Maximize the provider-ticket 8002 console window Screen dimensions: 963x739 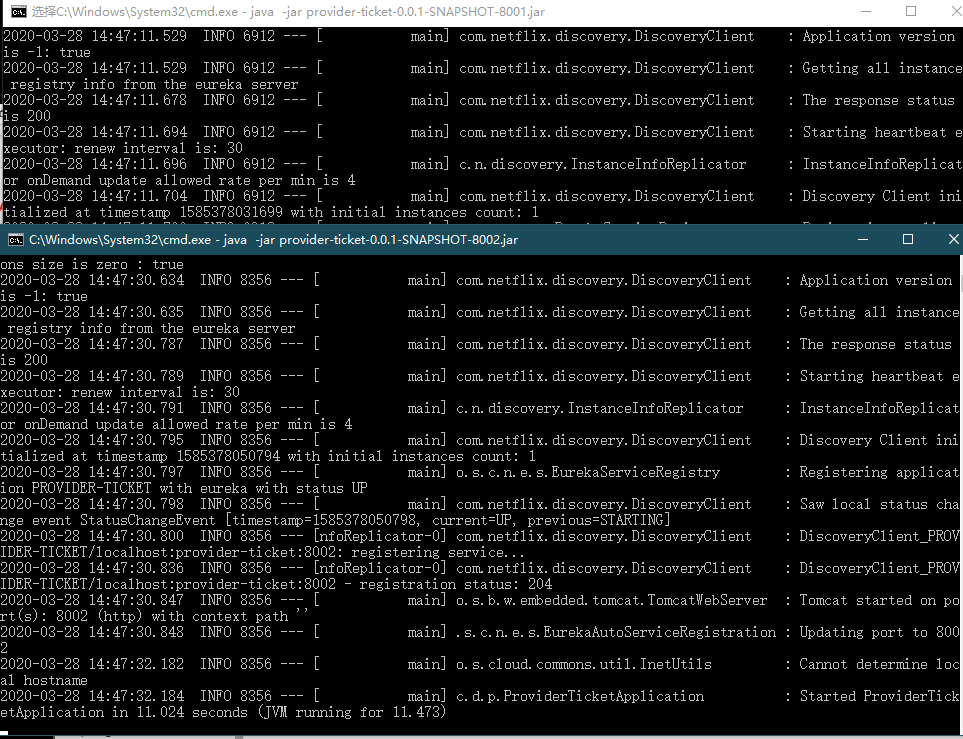[908, 240]
